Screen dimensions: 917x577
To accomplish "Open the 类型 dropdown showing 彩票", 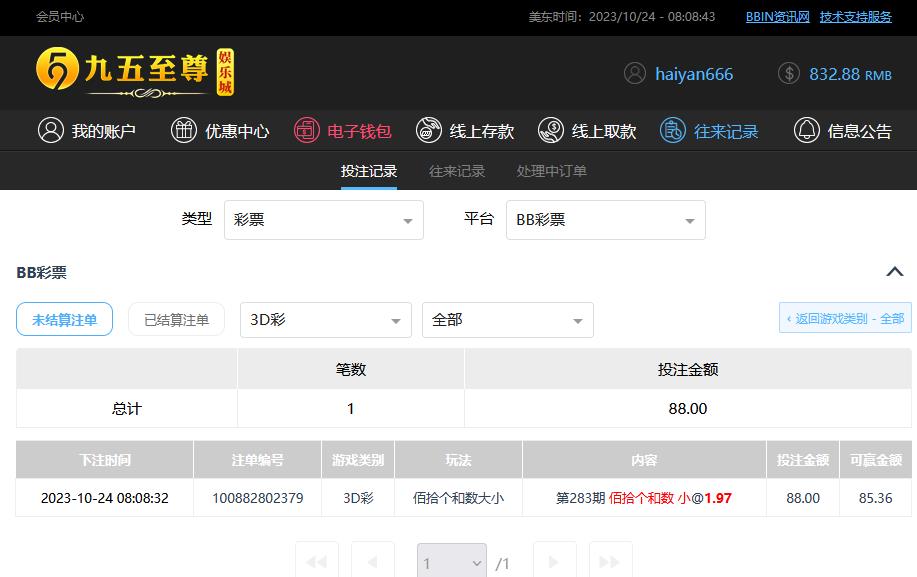I will pyautogui.click(x=323, y=220).
